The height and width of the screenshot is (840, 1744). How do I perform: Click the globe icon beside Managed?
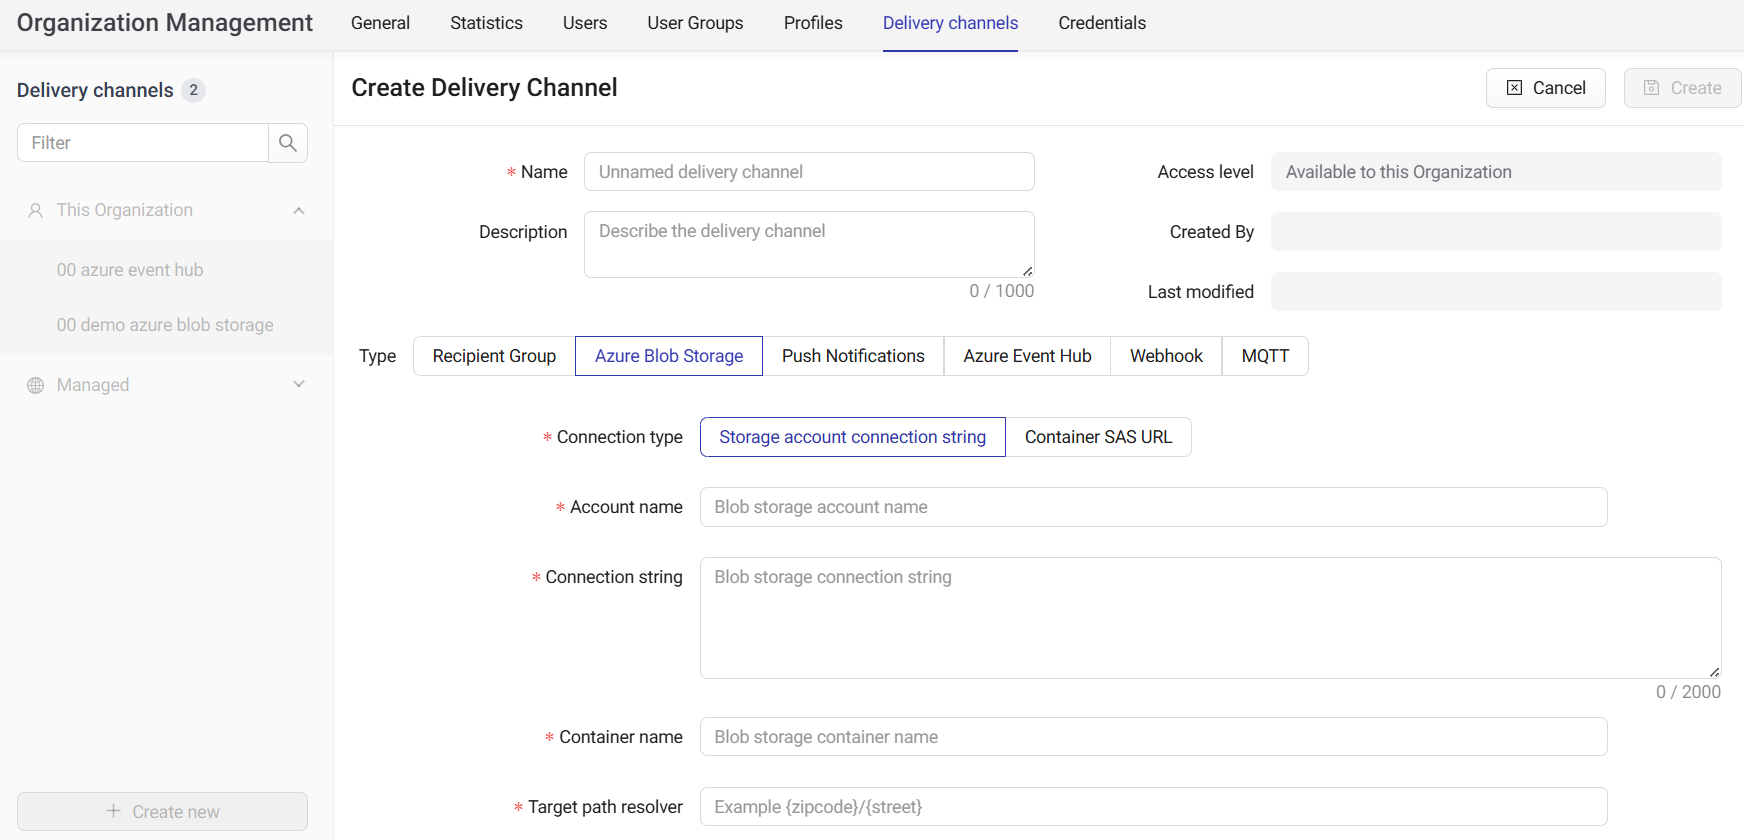(x=36, y=386)
